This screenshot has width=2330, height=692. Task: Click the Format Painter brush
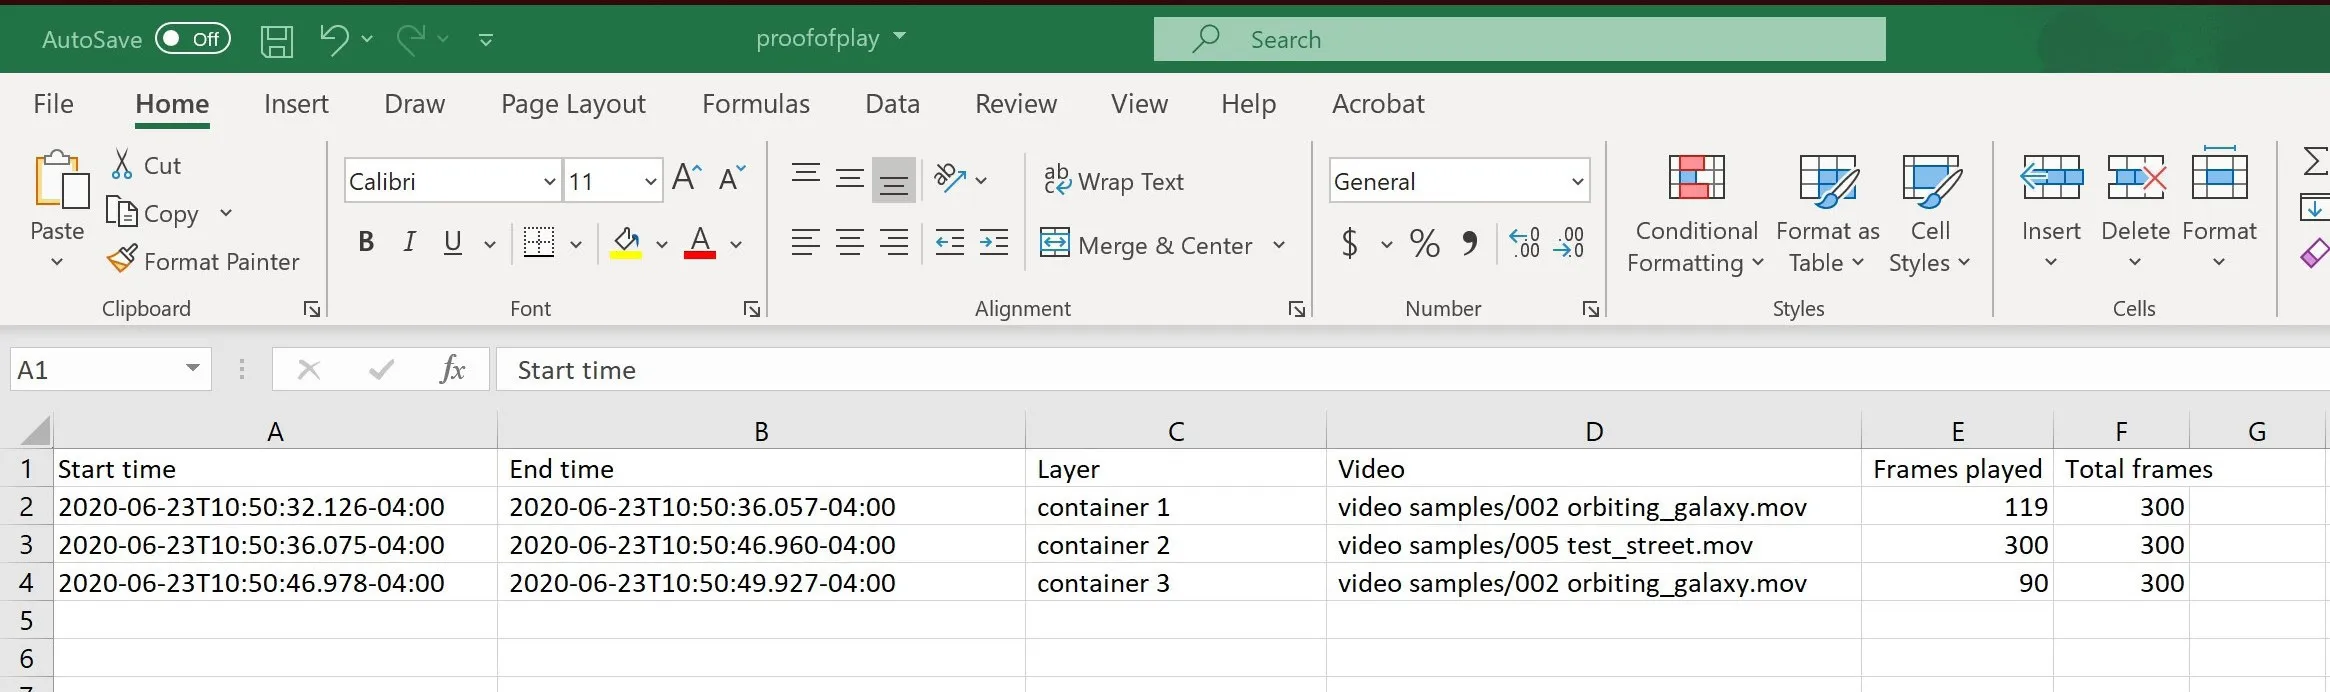[x=122, y=260]
